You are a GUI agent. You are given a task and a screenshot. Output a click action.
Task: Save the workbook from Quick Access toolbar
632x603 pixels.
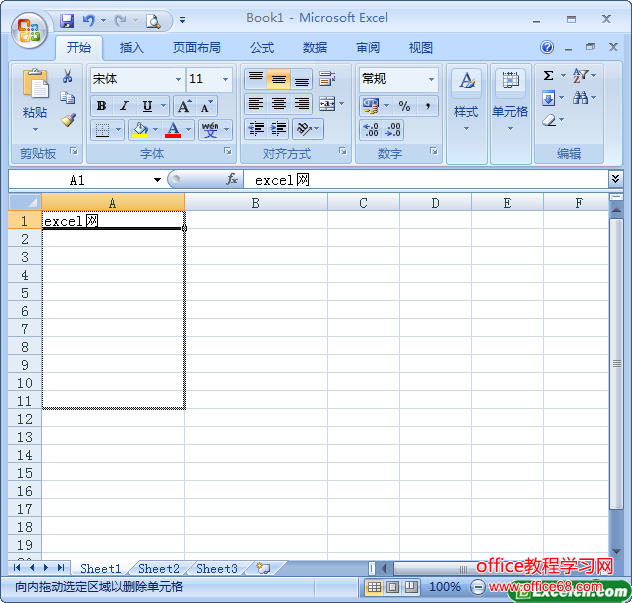click(x=67, y=21)
